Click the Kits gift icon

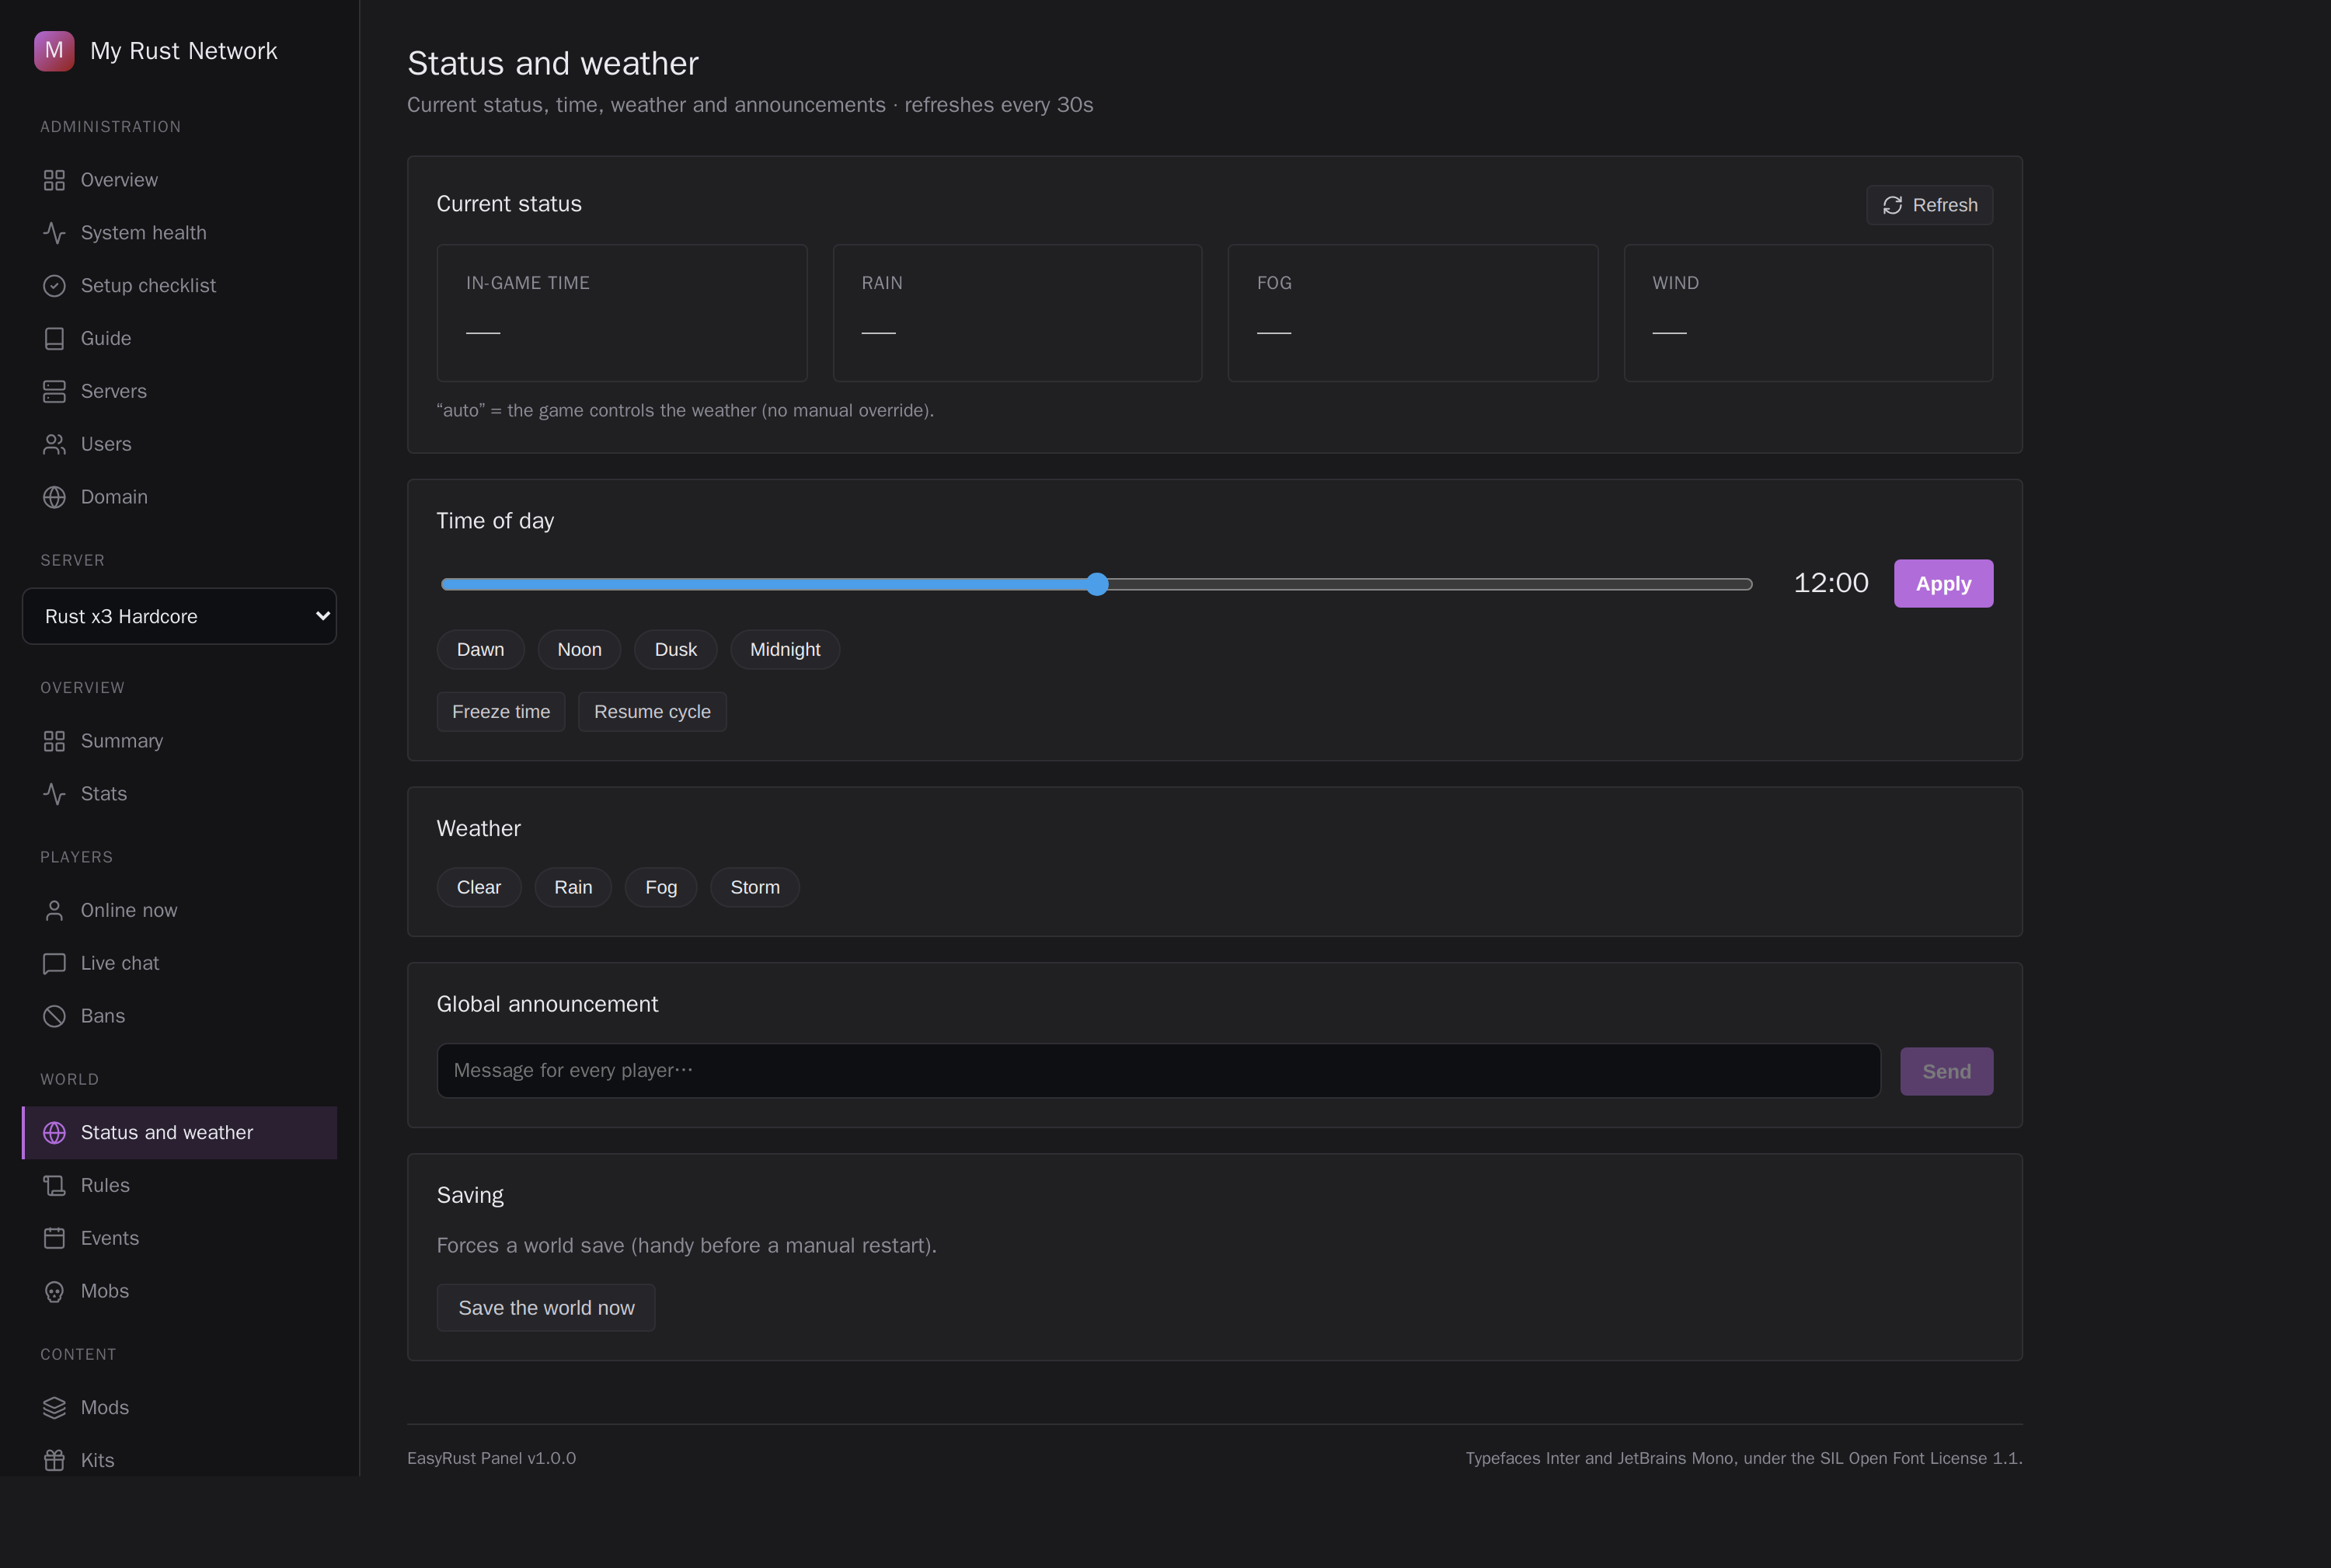click(x=54, y=1460)
